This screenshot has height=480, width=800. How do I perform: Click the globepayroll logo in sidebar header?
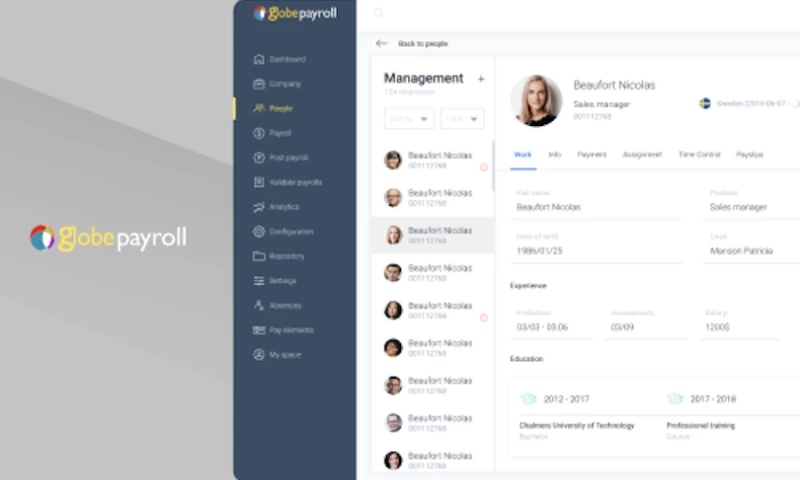tap(295, 13)
